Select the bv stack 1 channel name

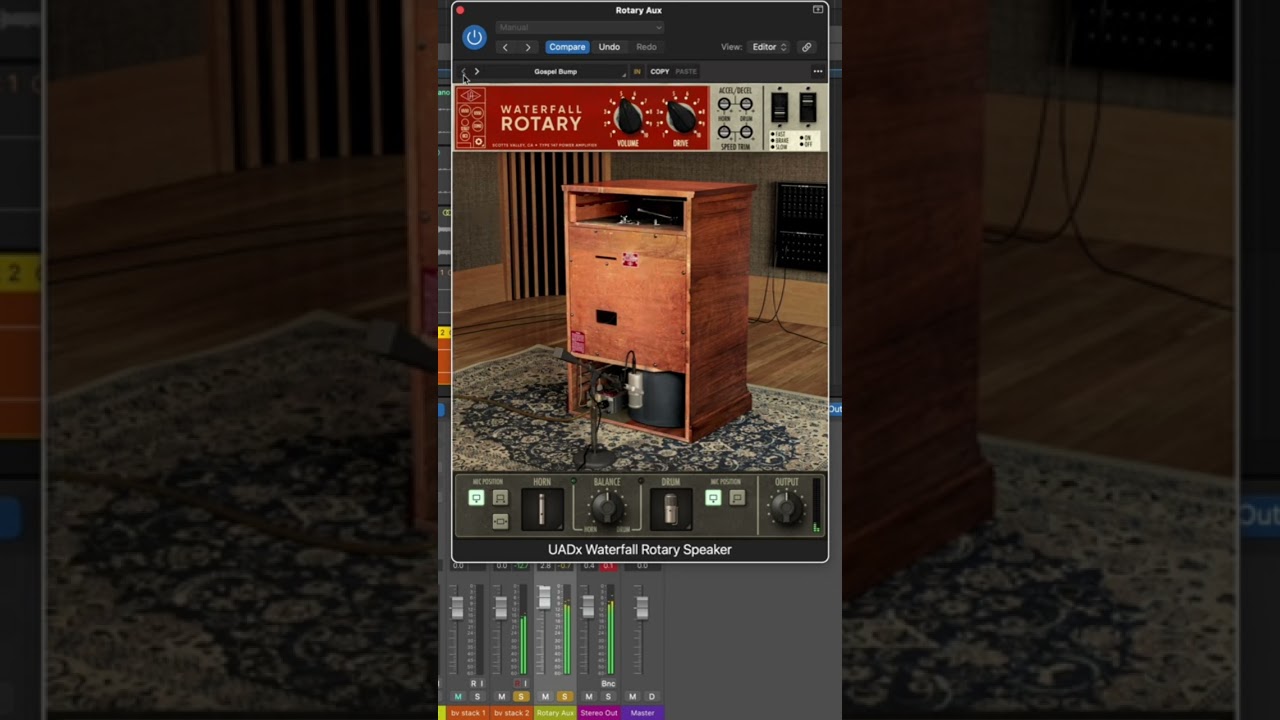click(467, 713)
